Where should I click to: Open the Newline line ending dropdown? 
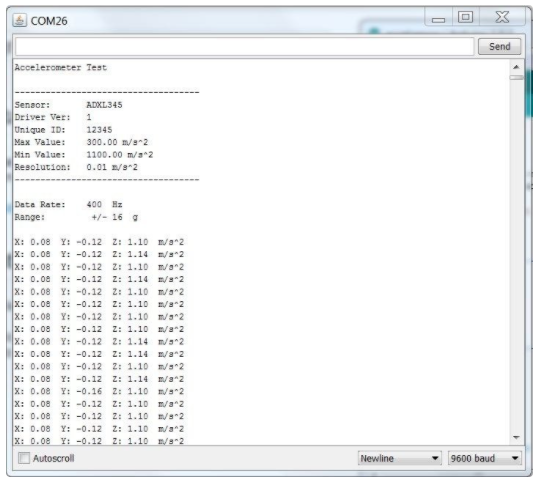point(400,458)
